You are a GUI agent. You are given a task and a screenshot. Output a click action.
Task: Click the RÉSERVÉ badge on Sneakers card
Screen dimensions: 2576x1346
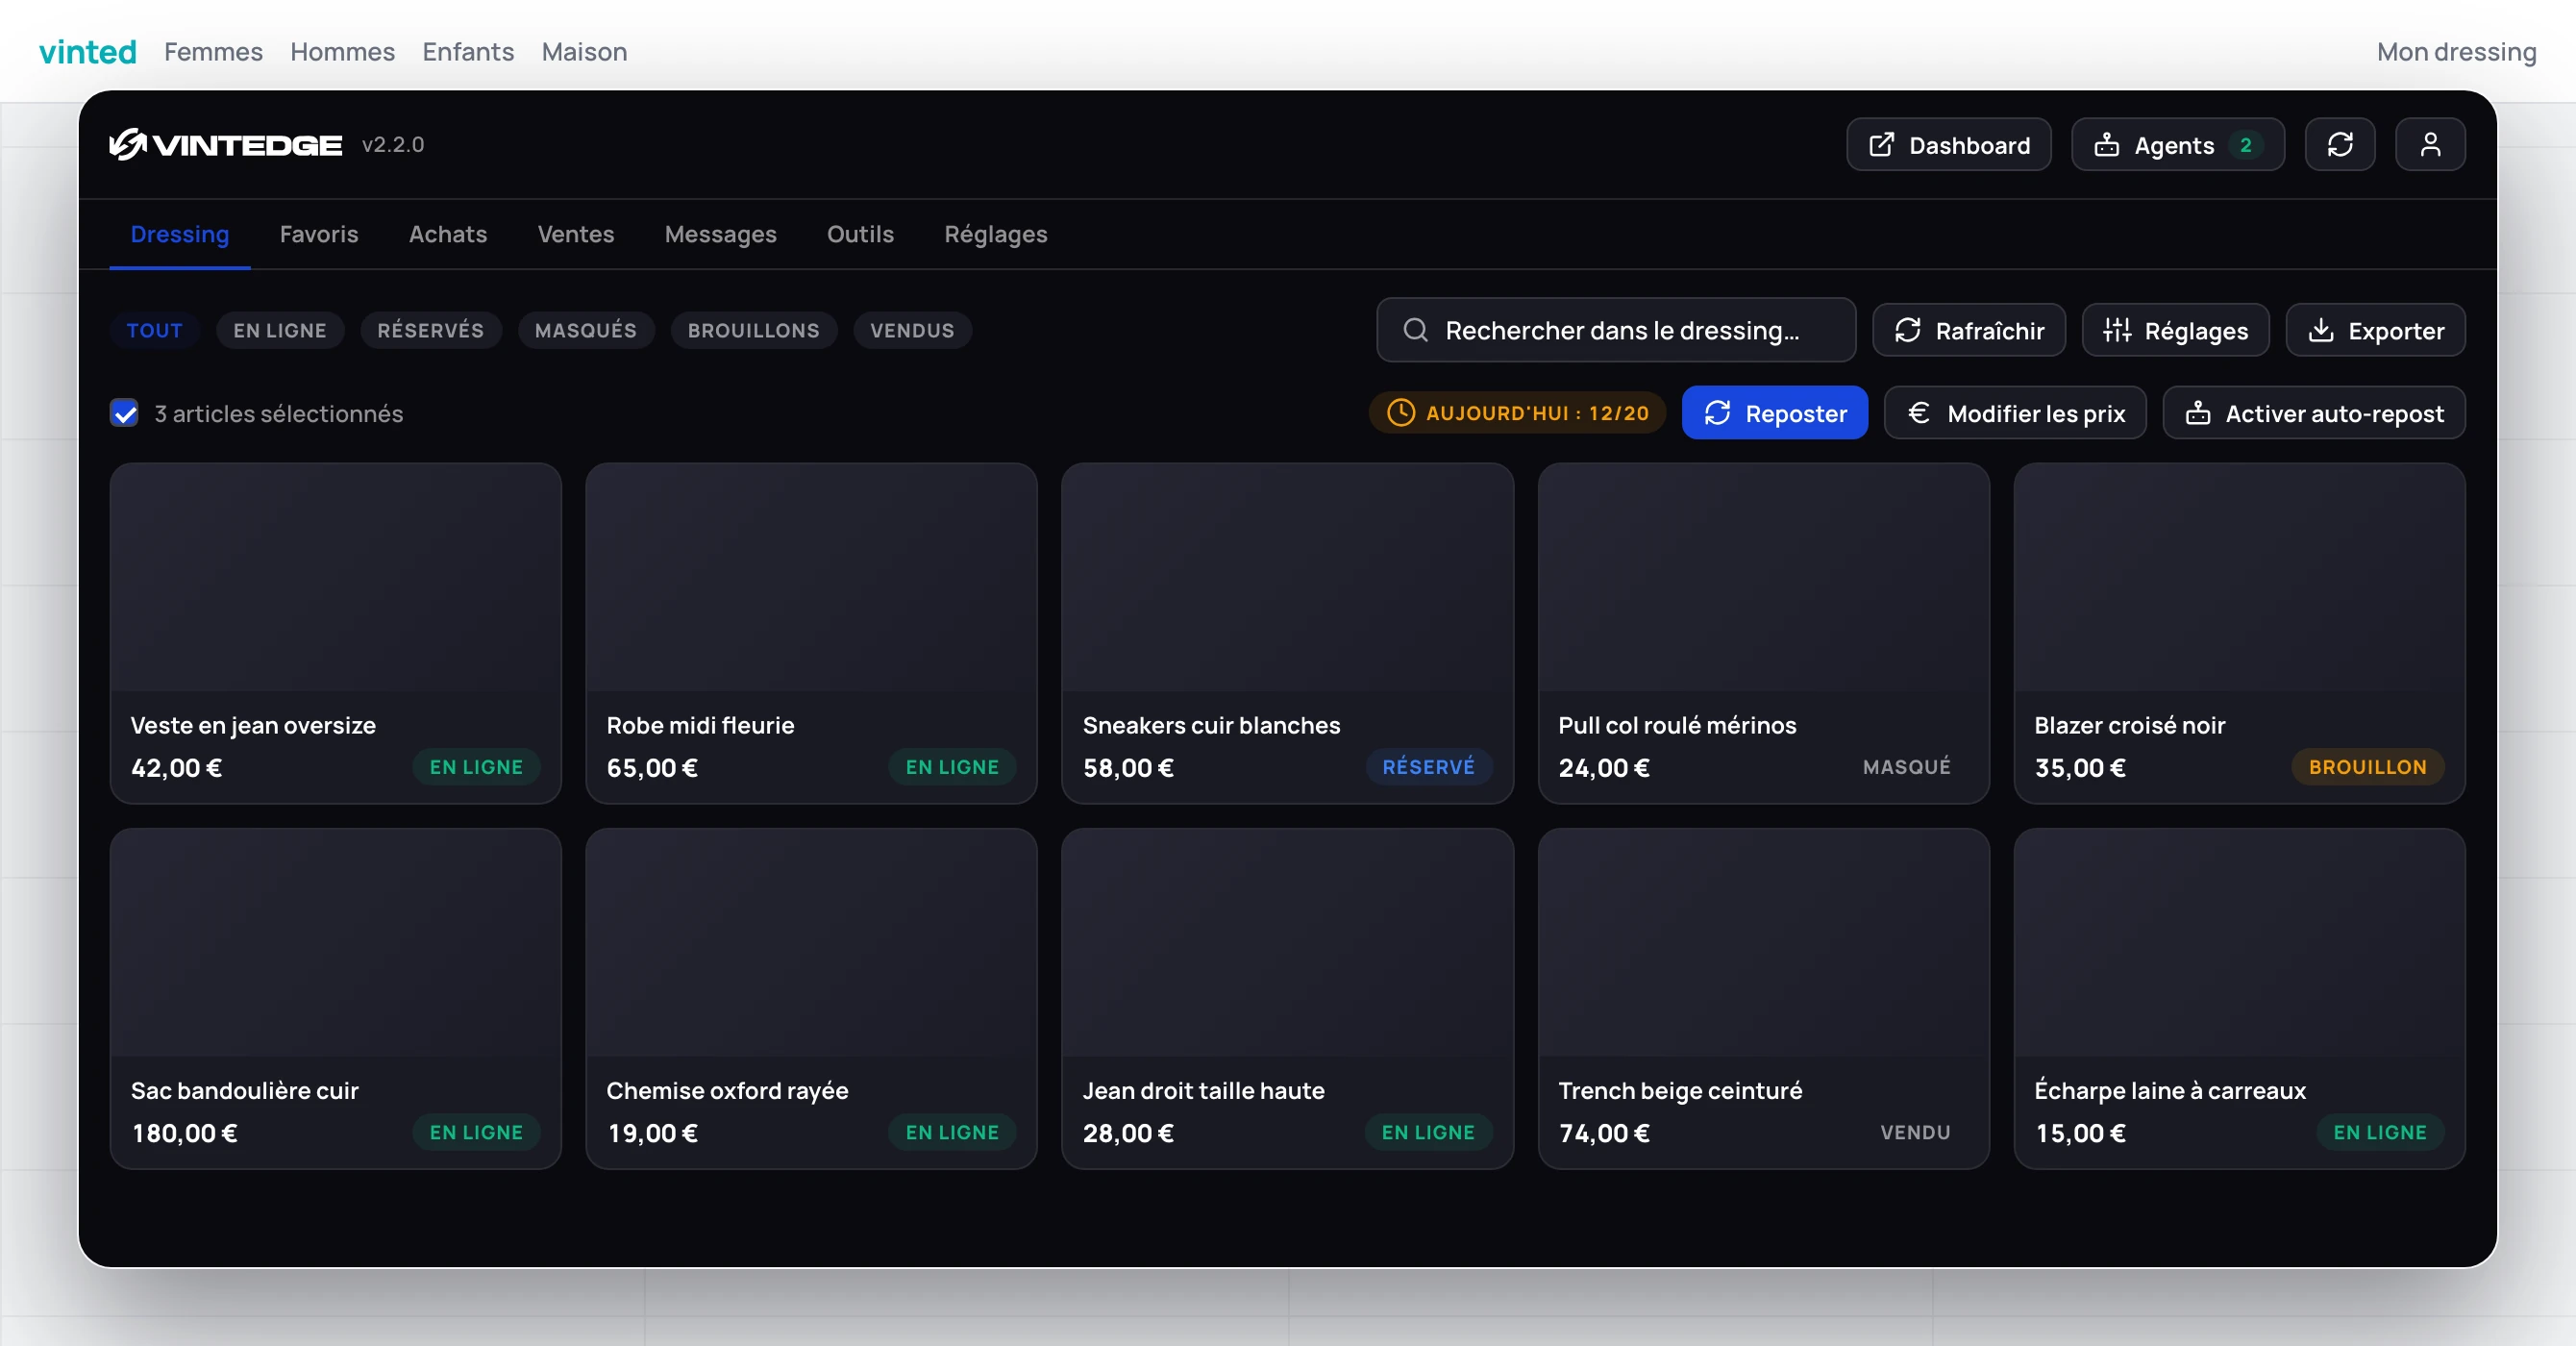1428,767
